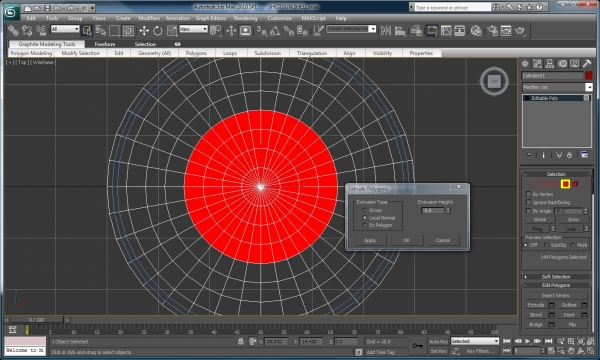Click the selection lock toggle icon
600x360 pixels.
tap(240, 341)
